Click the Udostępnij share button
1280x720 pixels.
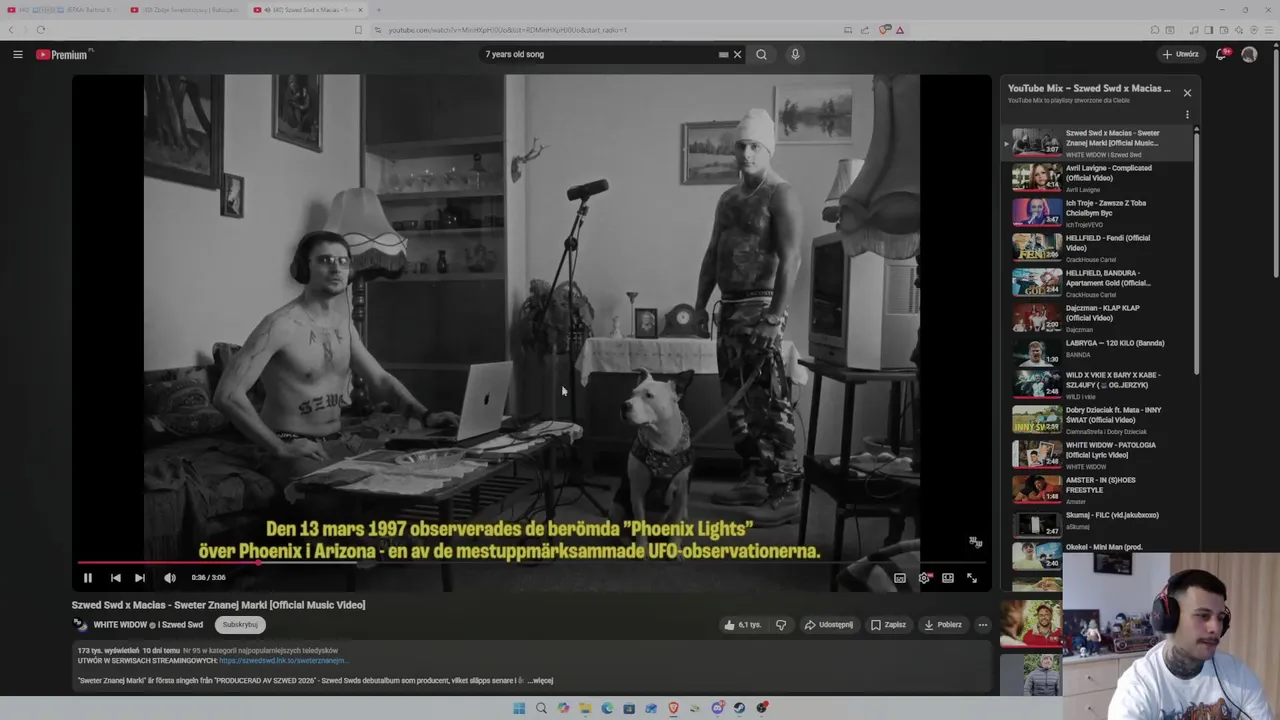click(829, 625)
